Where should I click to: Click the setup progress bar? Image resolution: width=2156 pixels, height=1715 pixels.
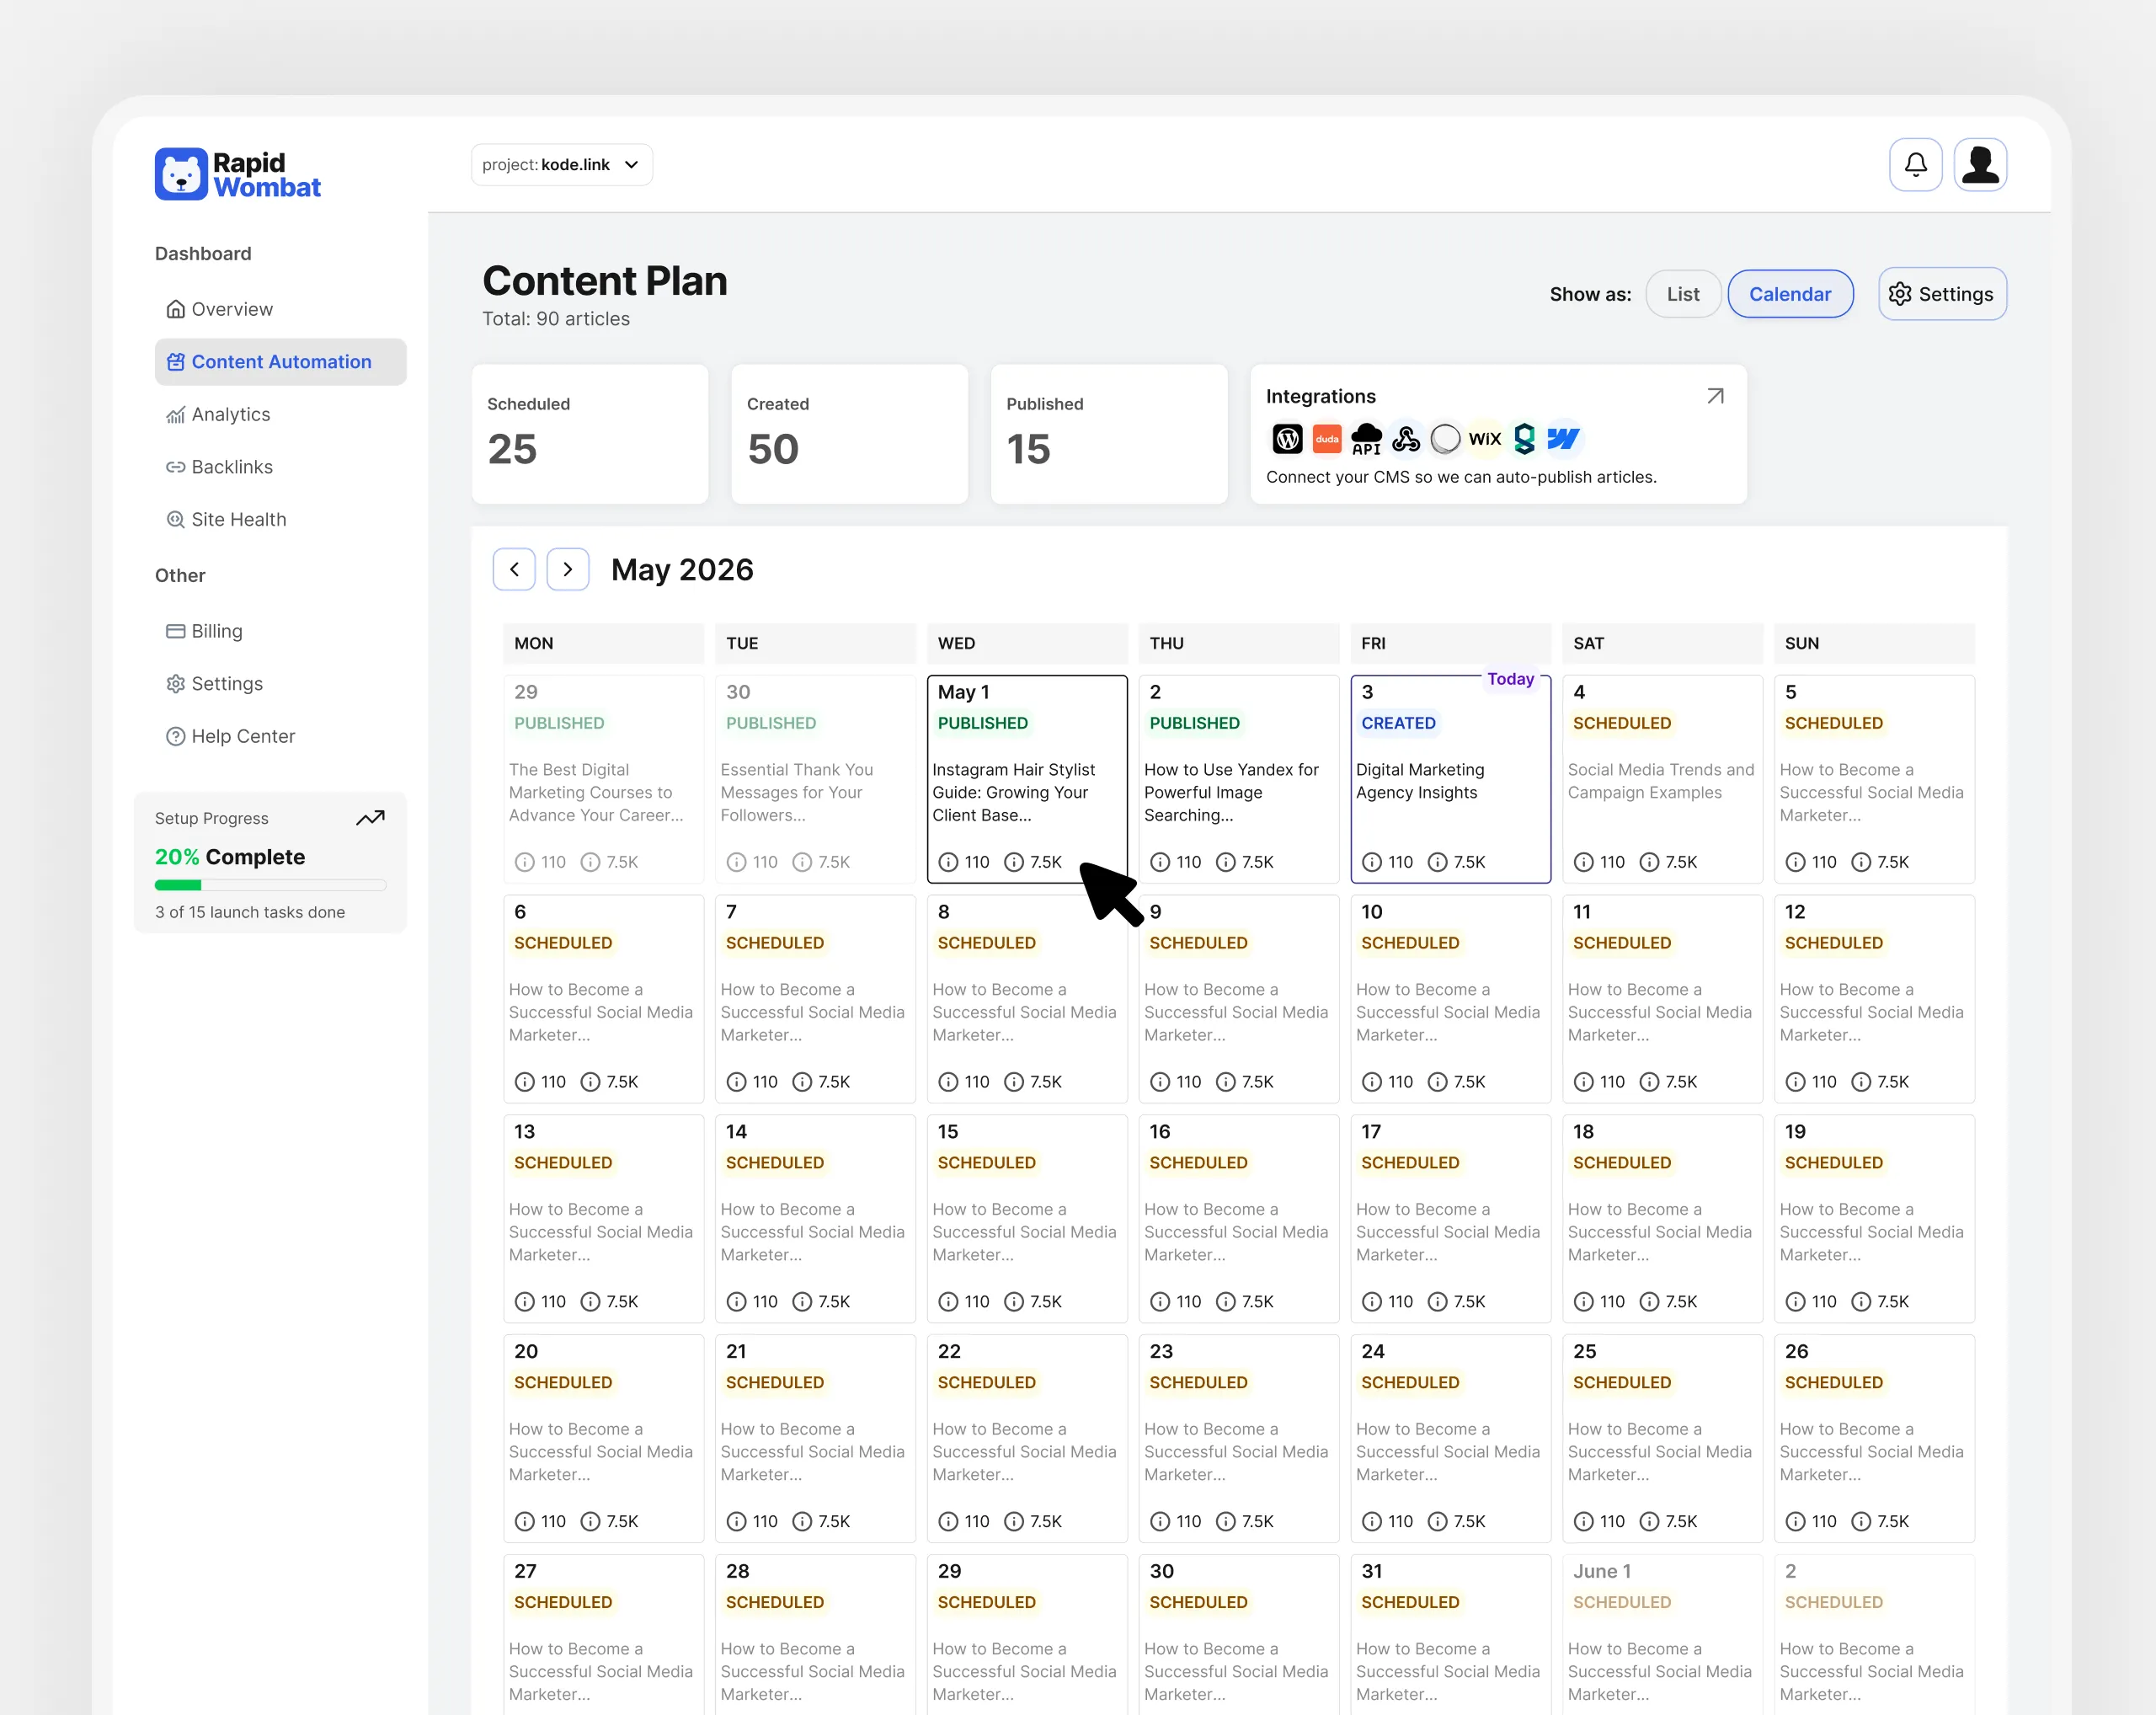pyautogui.click(x=270, y=885)
